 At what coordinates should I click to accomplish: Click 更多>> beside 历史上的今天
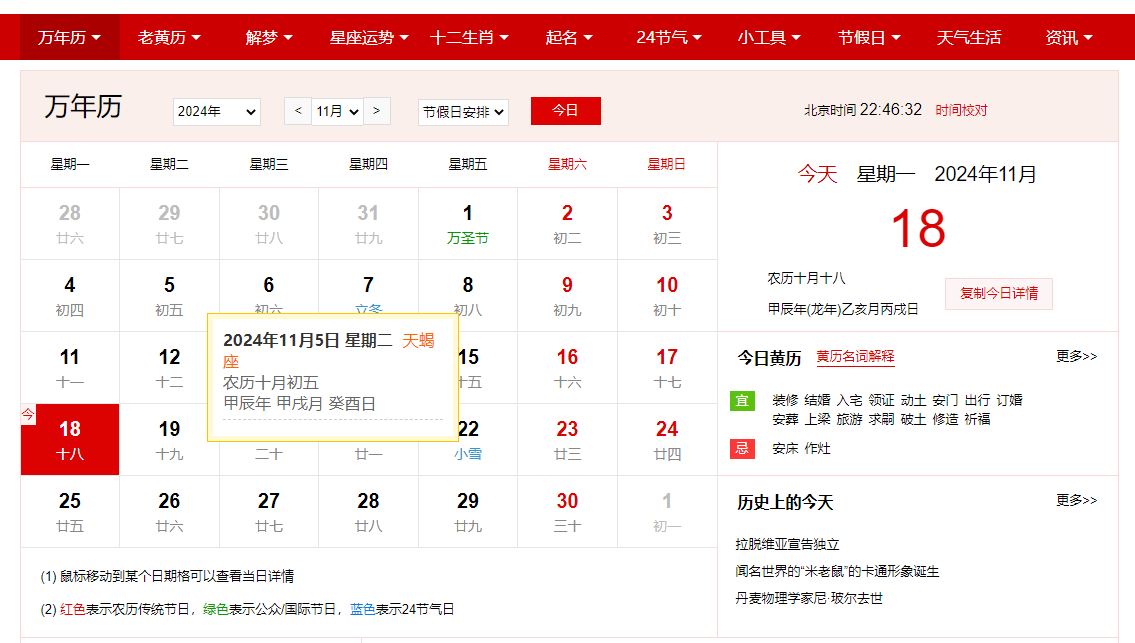[1076, 500]
